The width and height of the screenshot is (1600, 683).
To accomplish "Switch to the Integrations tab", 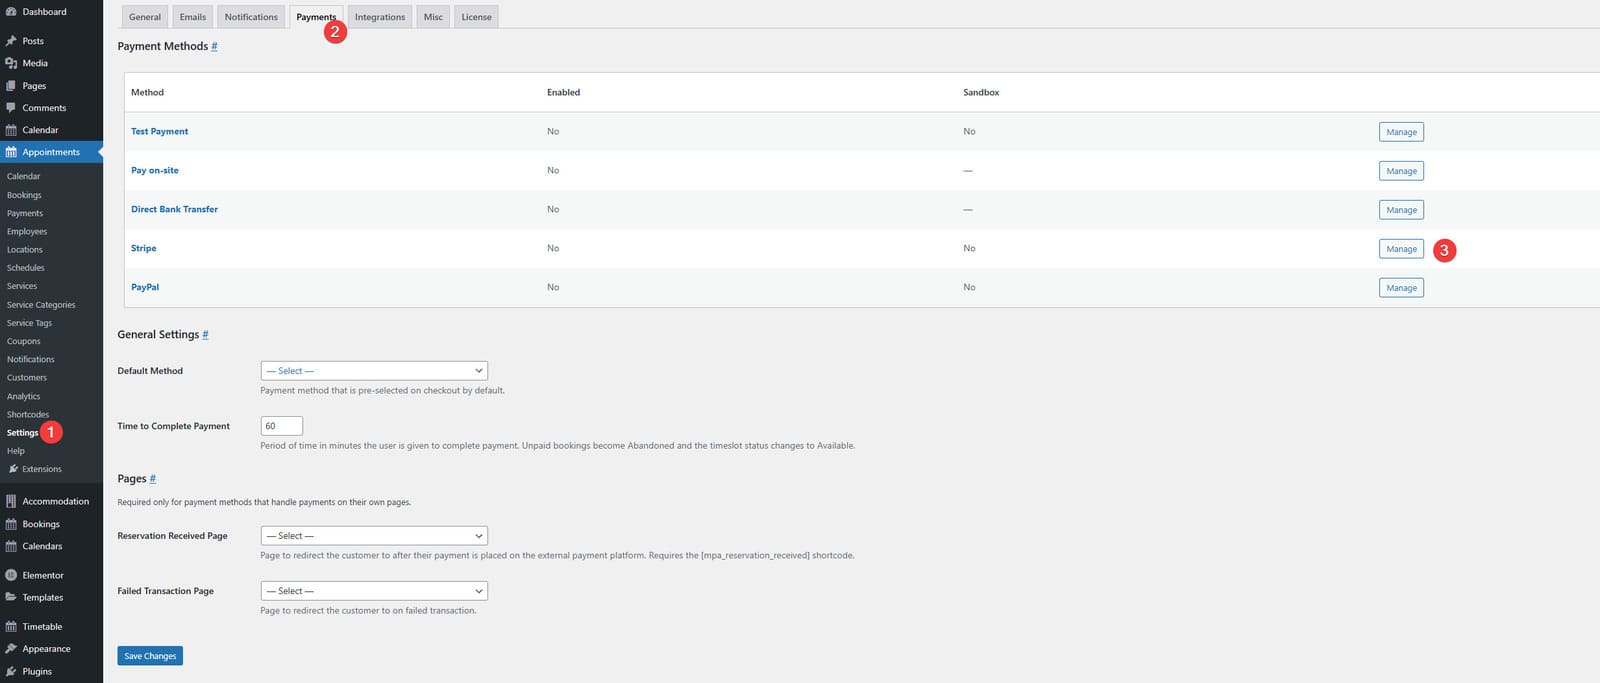I will pyautogui.click(x=380, y=17).
